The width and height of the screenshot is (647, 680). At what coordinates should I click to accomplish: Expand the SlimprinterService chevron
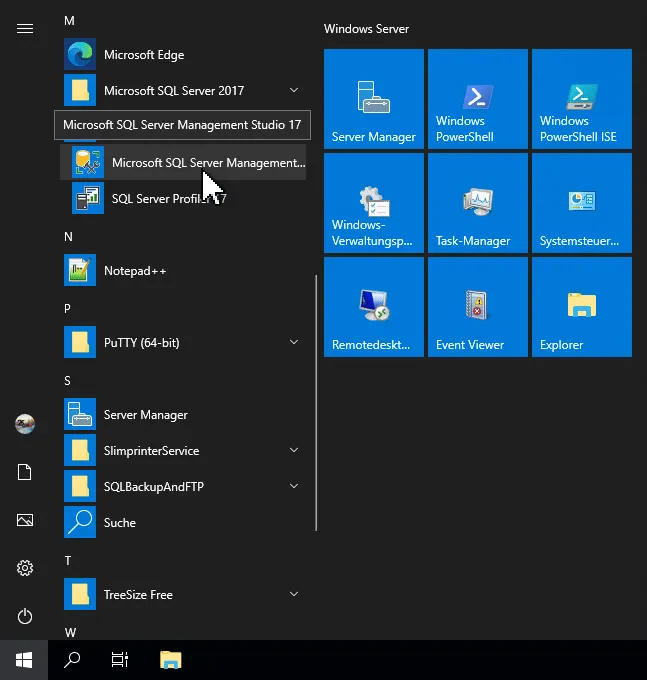(x=294, y=450)
